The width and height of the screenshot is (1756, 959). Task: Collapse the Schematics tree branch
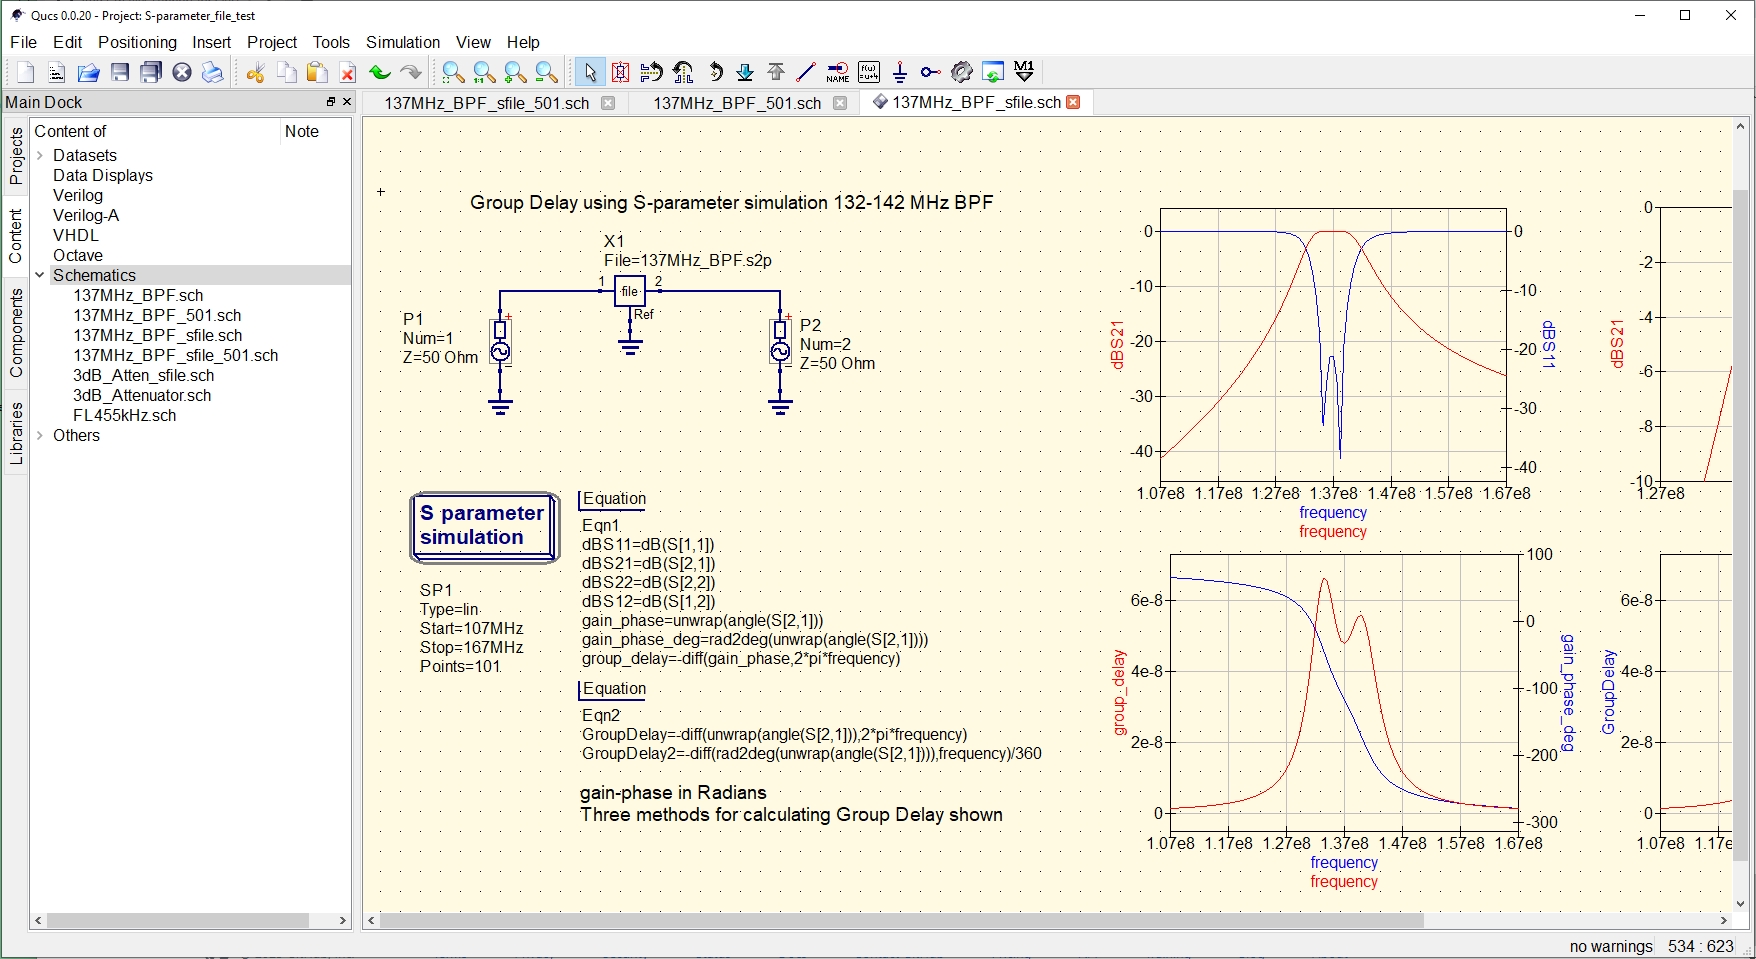[40, 275]
